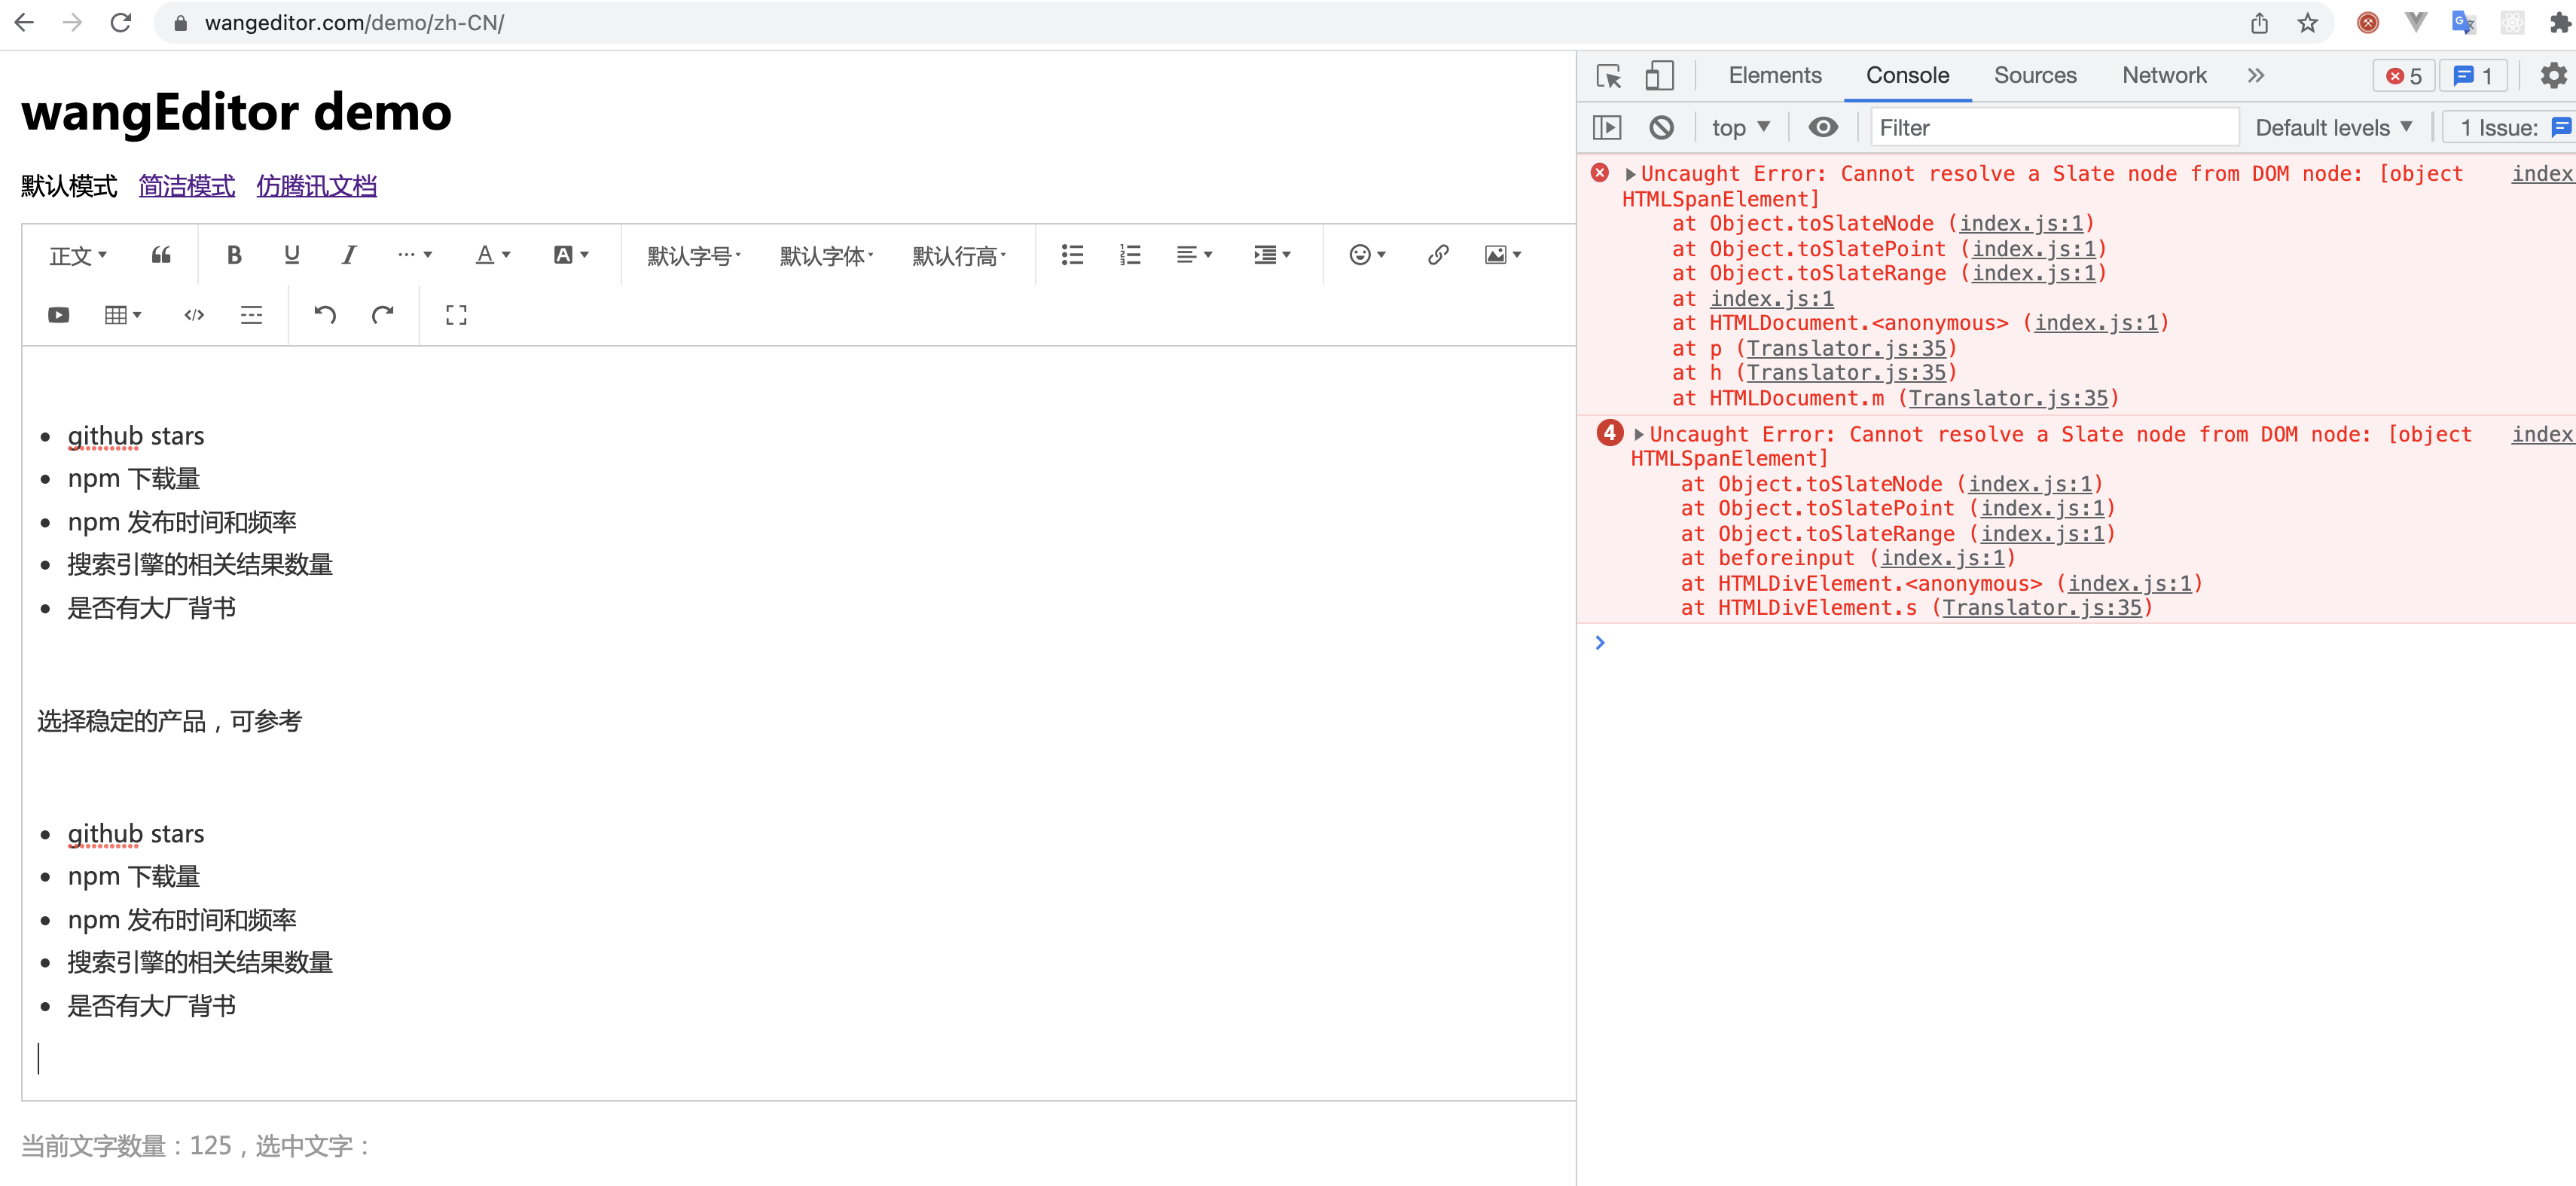Open the insert image menu
Viewport: 2576px width, 1186px height.
pyautogui.click(x=1503, y=255)
